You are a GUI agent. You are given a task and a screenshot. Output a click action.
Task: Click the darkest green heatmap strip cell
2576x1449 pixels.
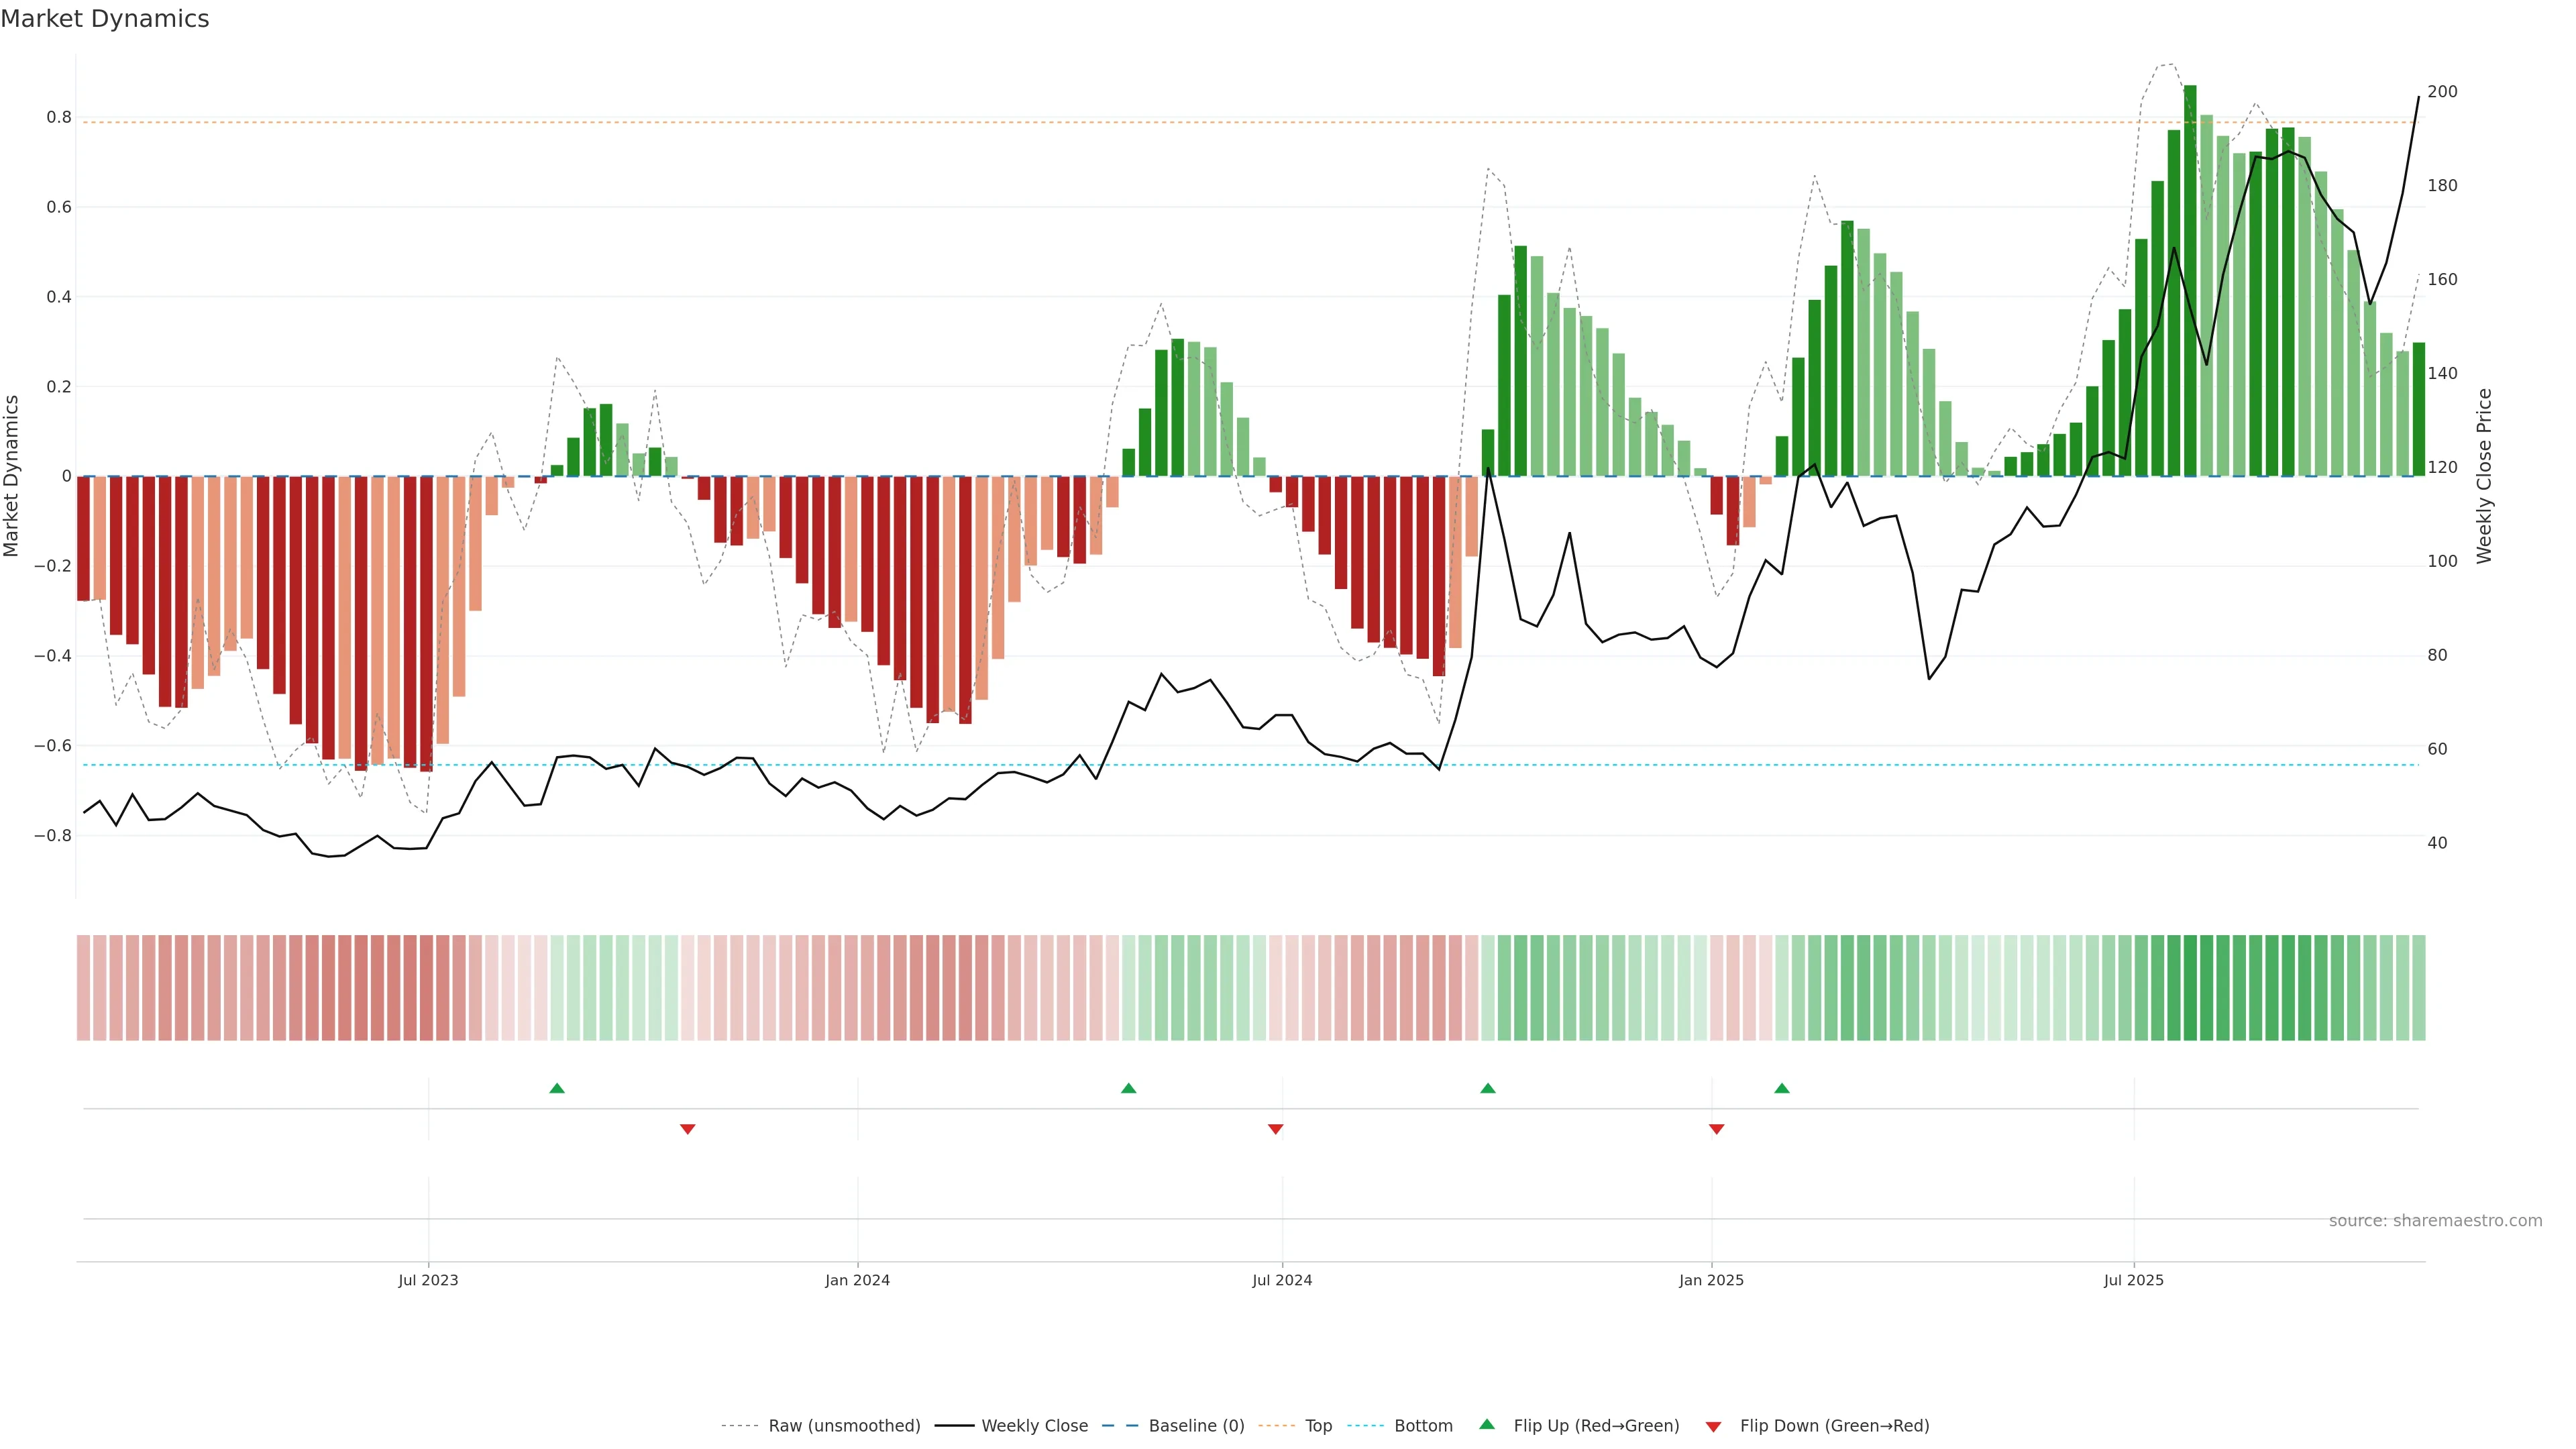pos(2190,987)
